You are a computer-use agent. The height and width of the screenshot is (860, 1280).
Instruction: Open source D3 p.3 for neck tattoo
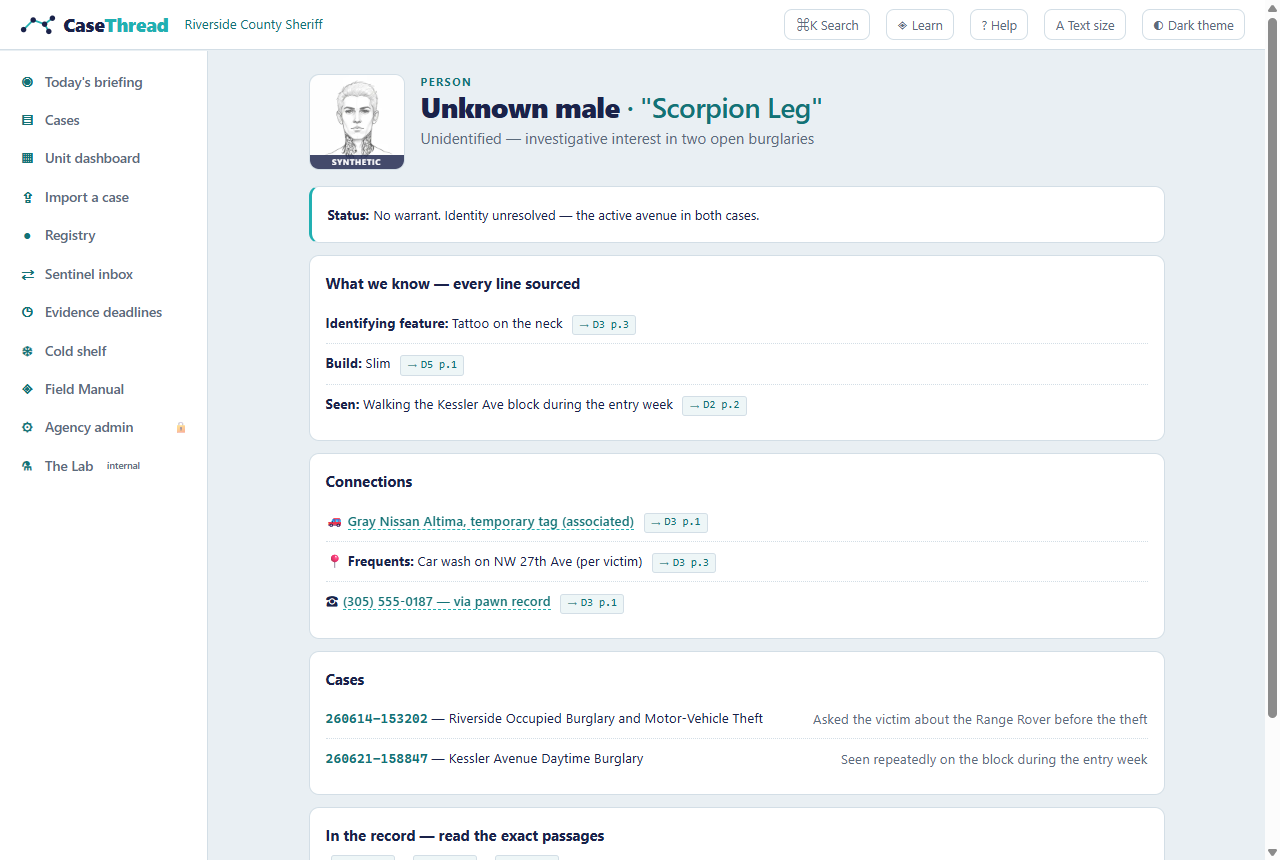[604, 324]
